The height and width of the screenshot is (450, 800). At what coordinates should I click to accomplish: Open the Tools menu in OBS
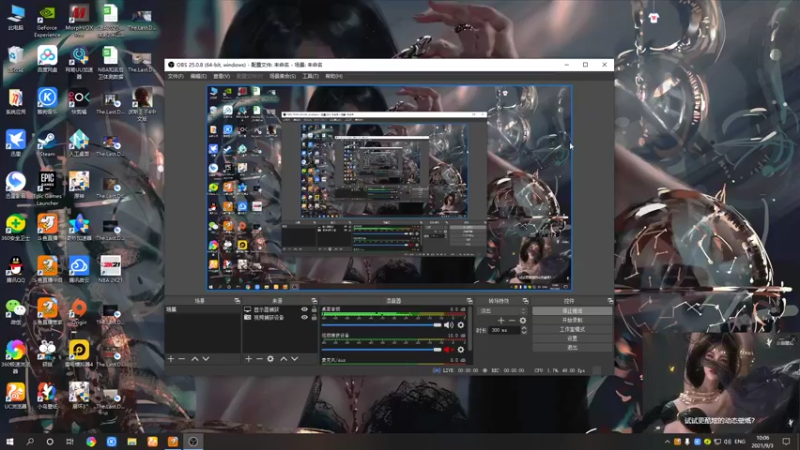310,76
